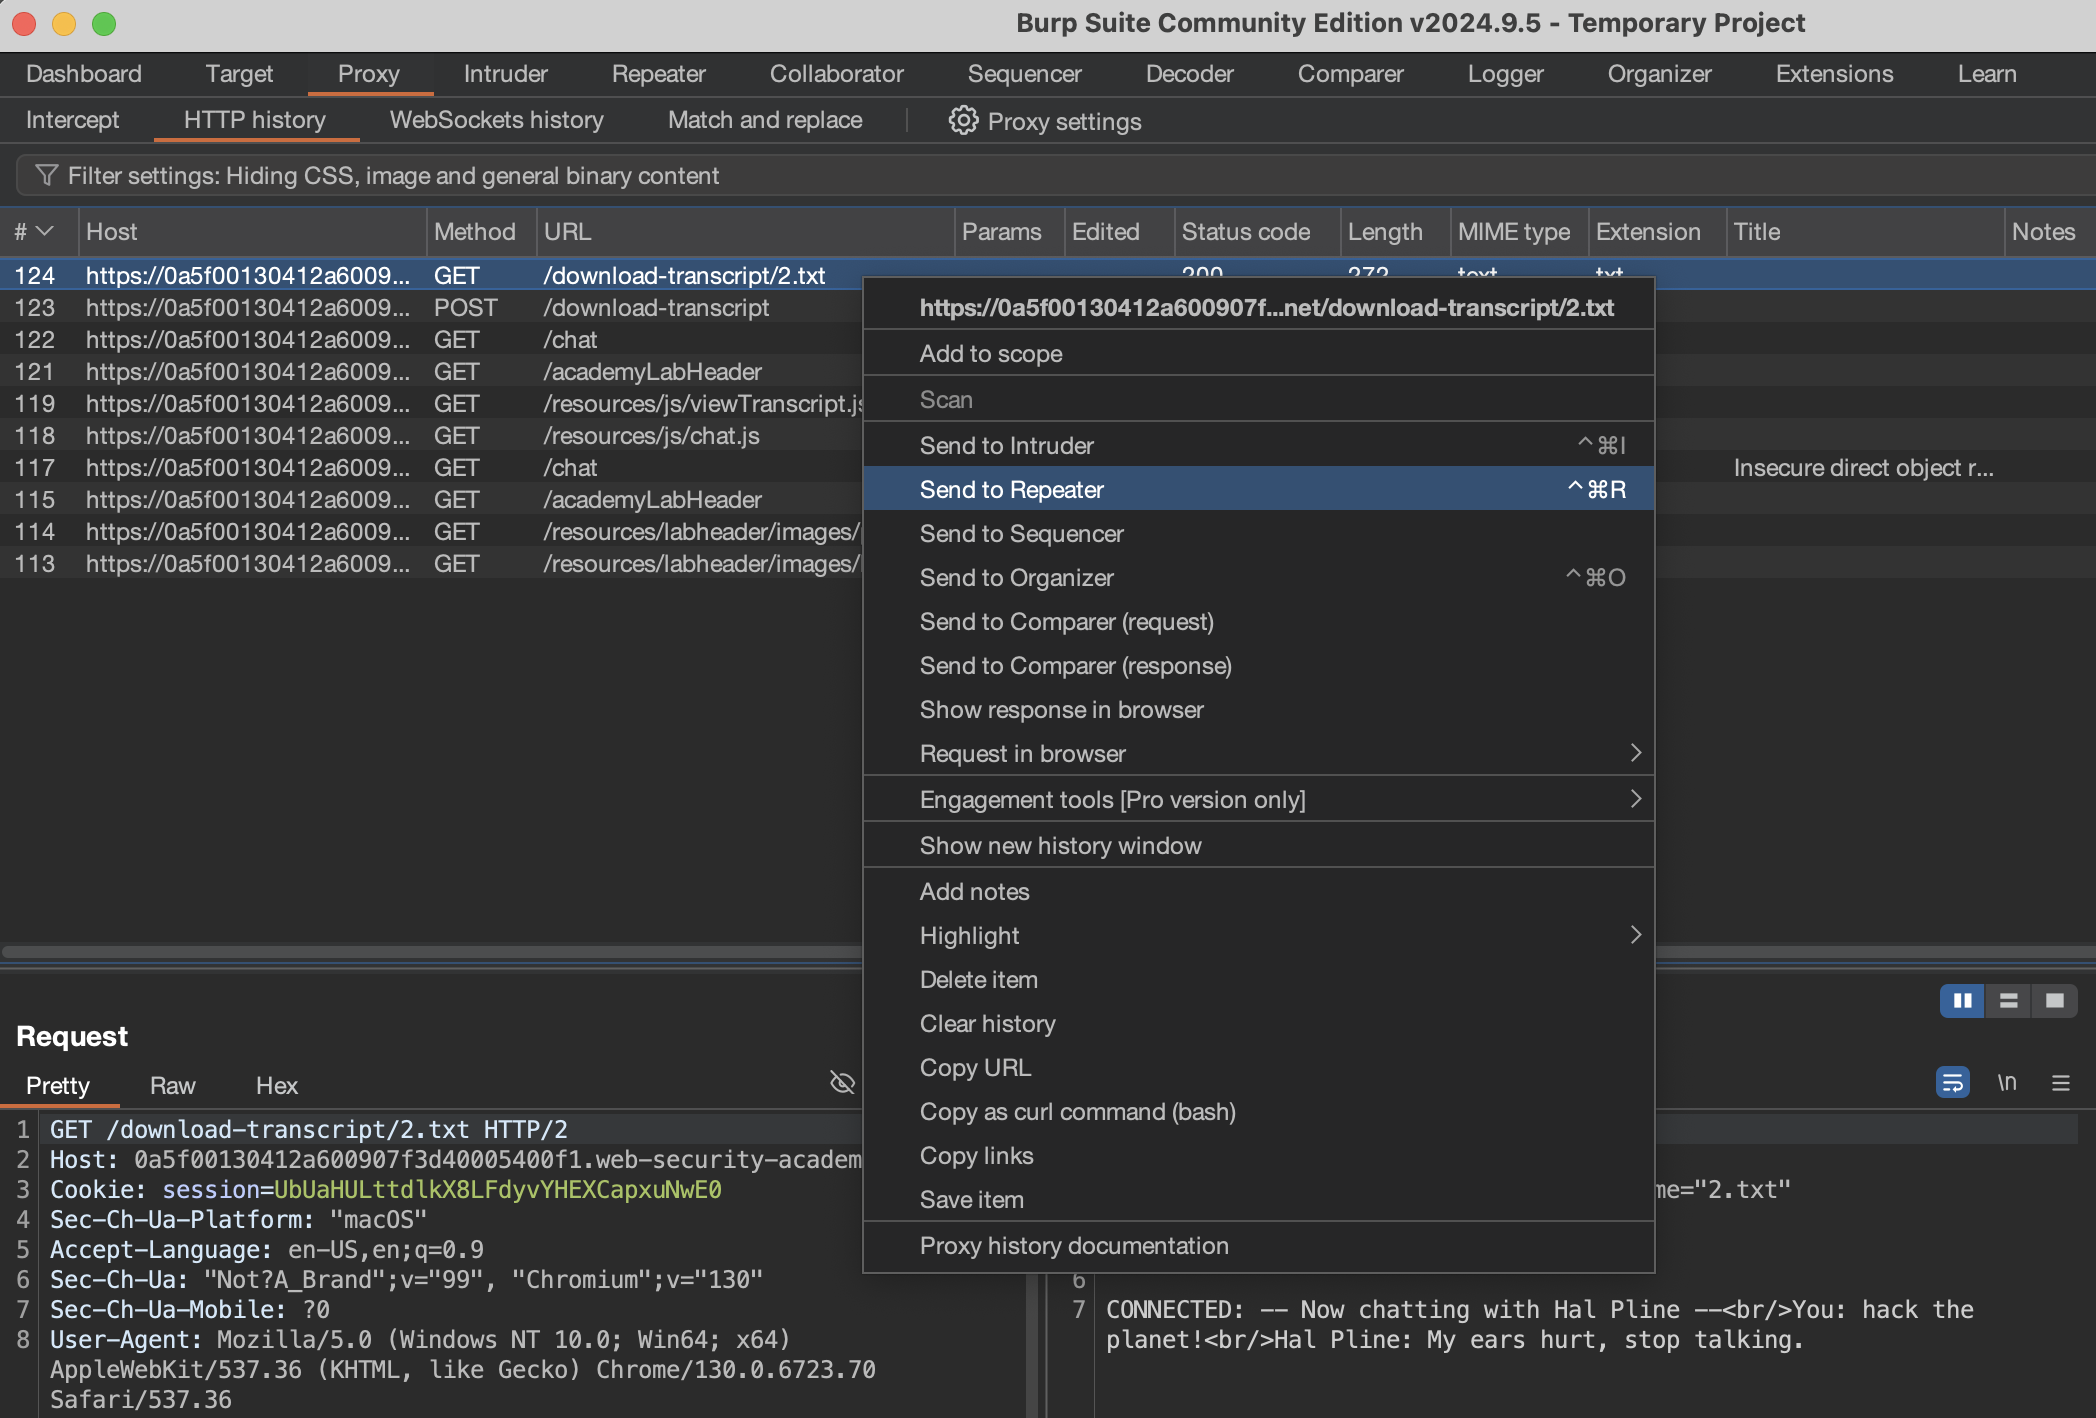
Task: Choose Send to Intruder in context menu
Action: [1258, 445]
